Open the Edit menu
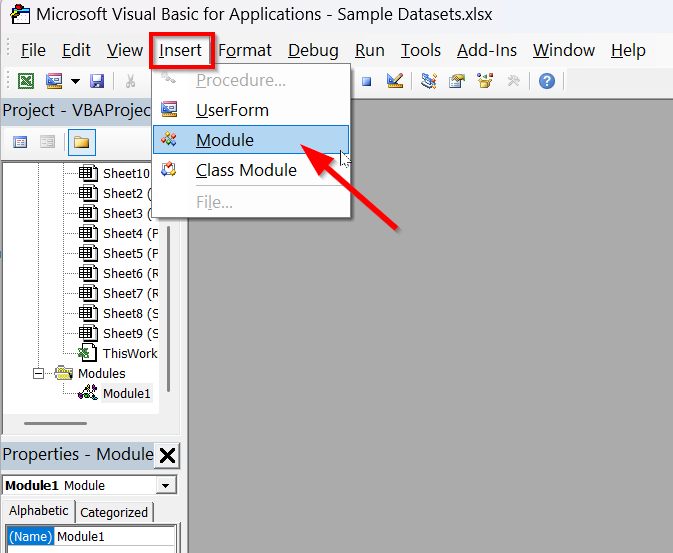Screen dimensions: 673x553 click(x=76, y=50)
